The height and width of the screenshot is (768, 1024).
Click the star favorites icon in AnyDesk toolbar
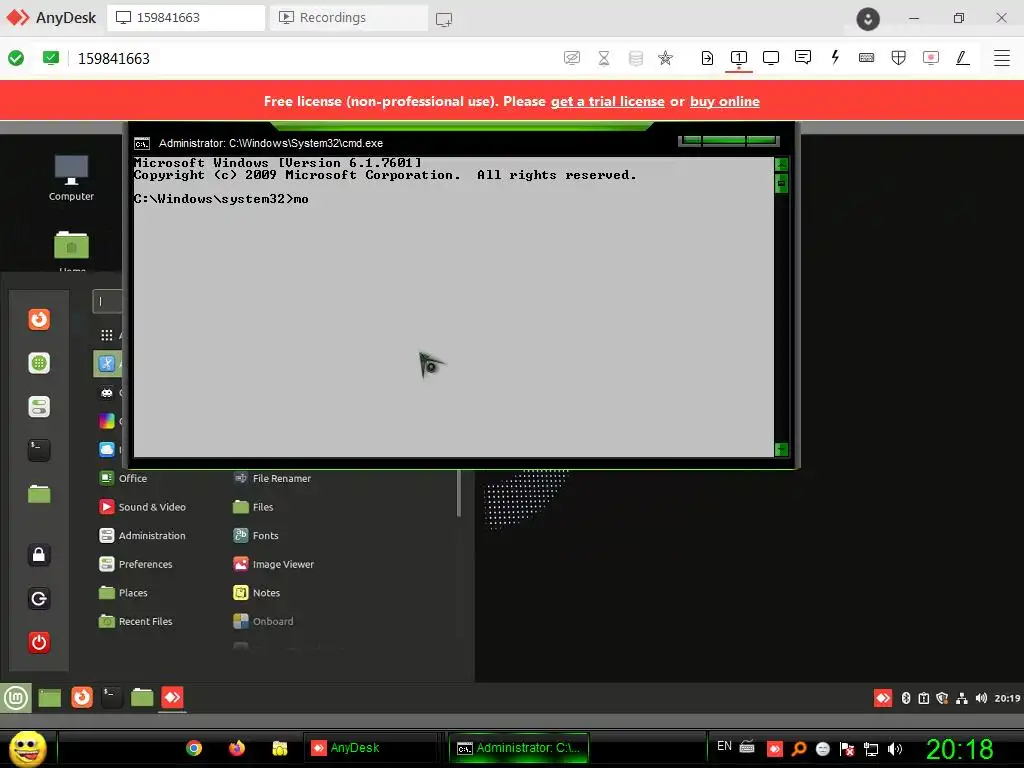(665, 58)
